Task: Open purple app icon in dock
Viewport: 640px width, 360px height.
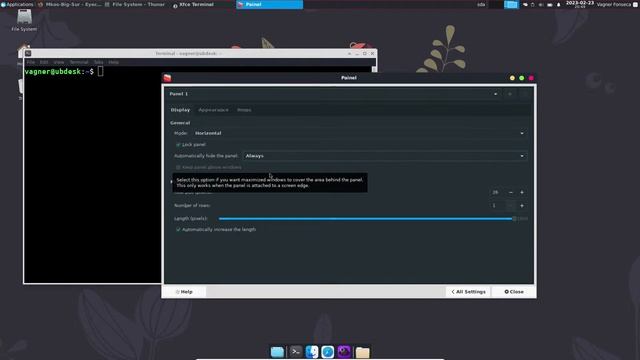Action: 344,352
